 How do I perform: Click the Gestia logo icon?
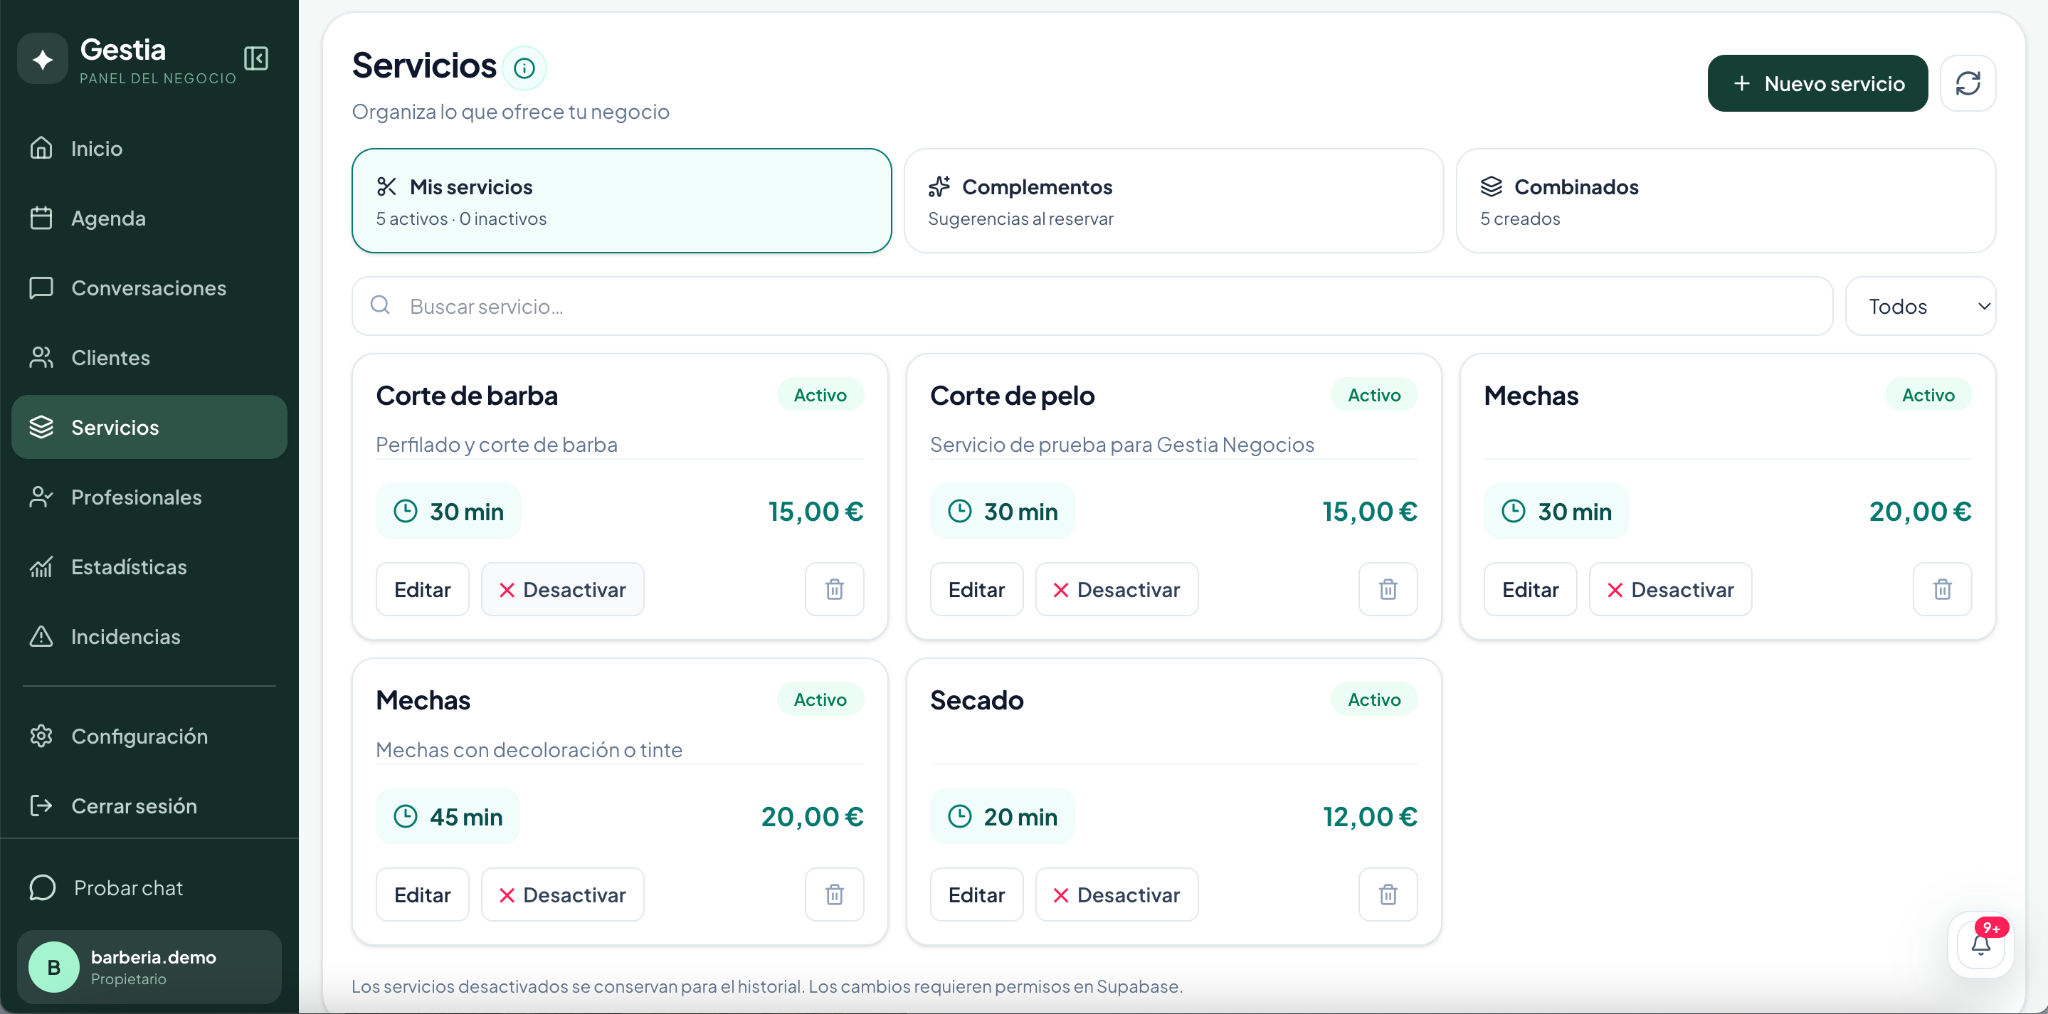click(42, 59)
